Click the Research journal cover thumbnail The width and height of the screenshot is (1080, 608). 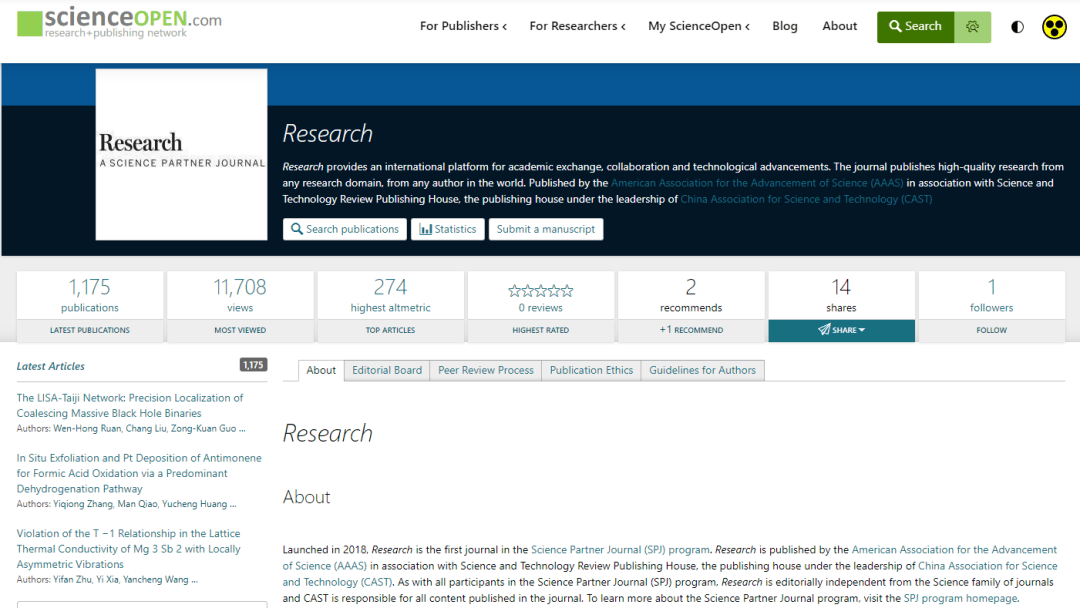pyautogui.click(x=181, y=154)
